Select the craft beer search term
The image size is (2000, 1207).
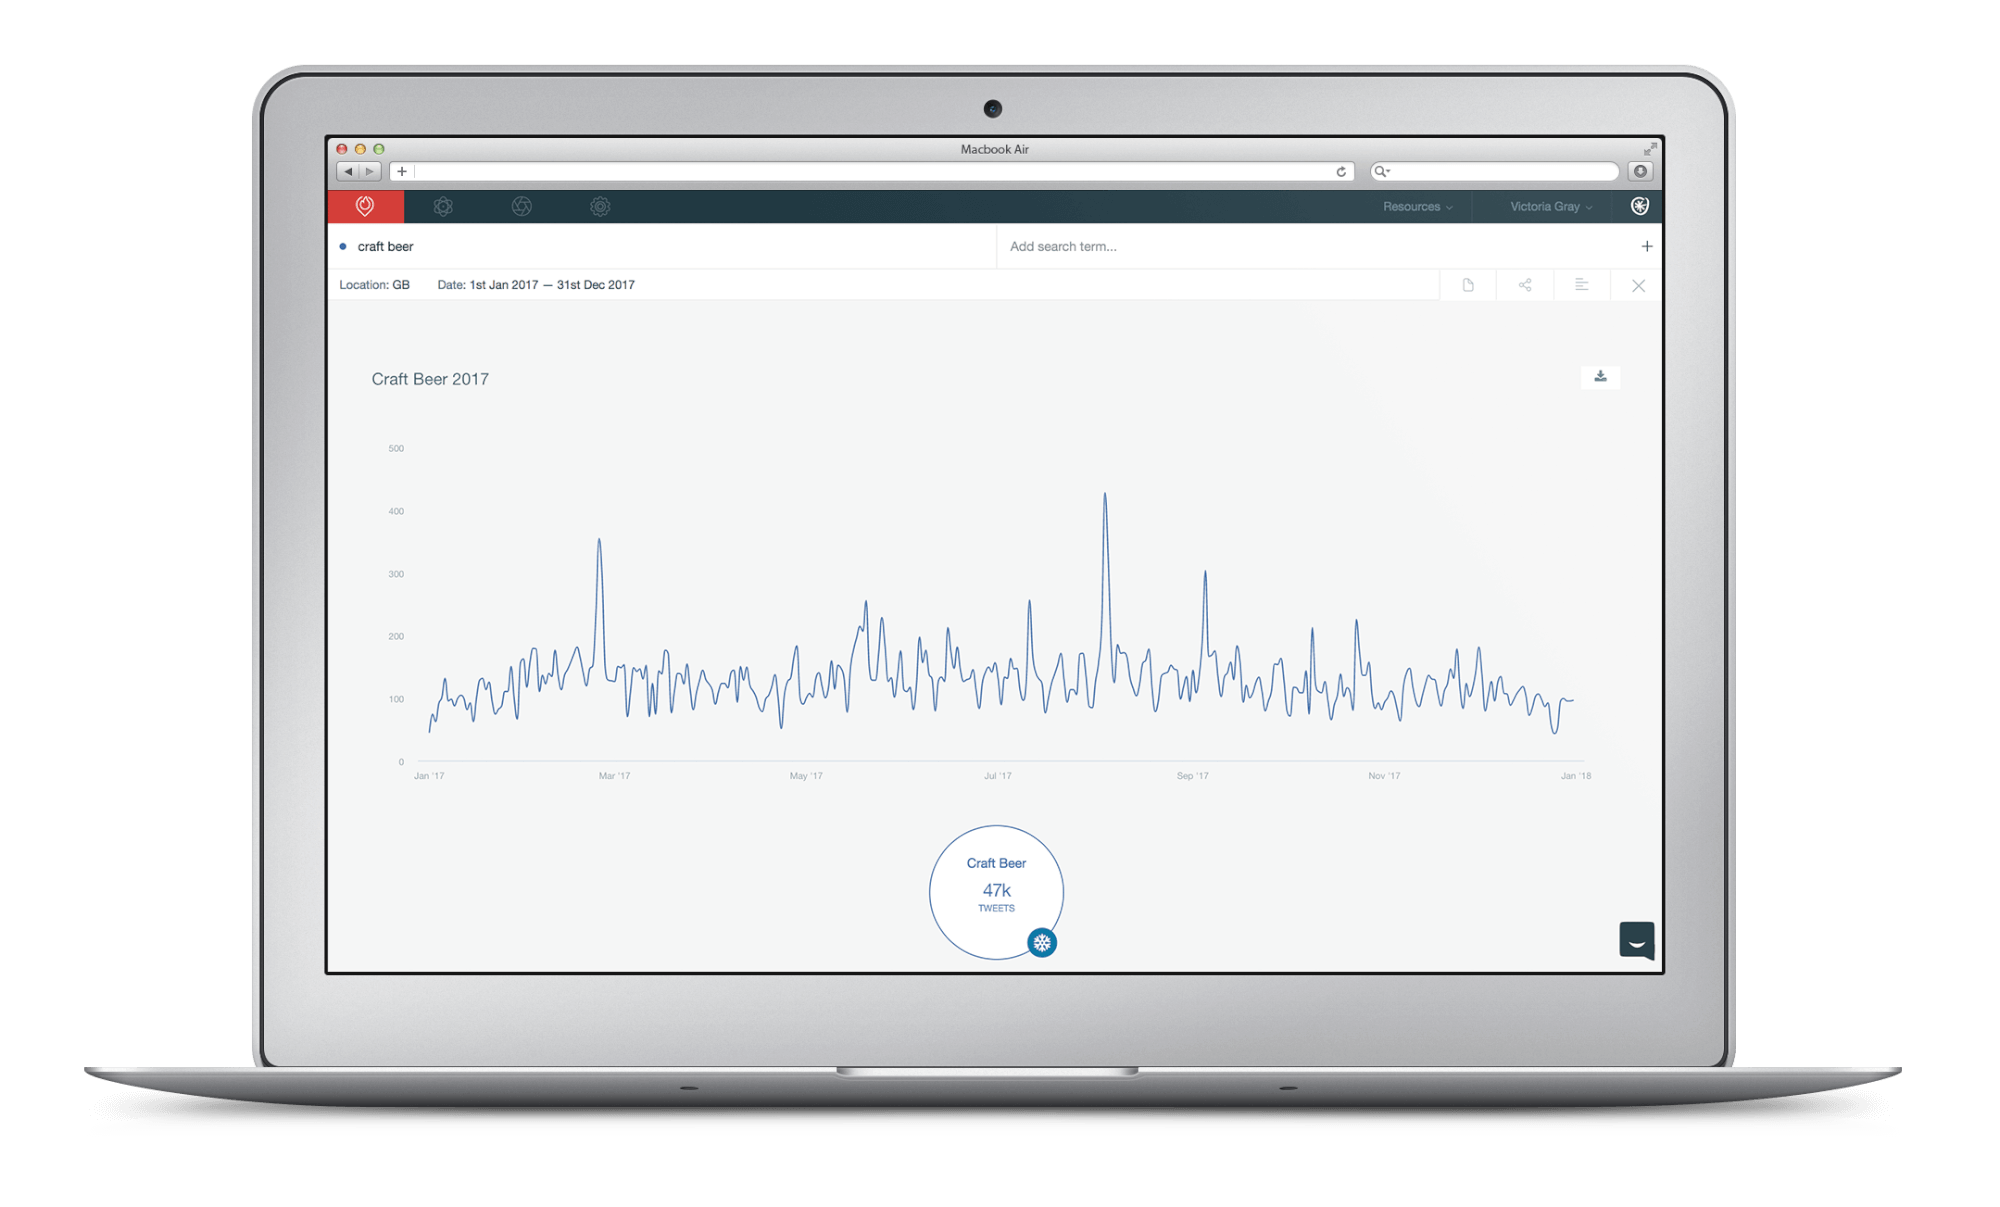click(x=385, y=246)
